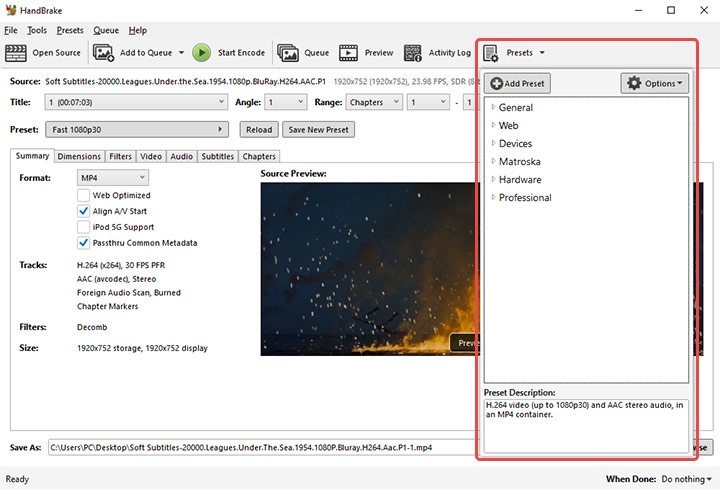Screen dimensions: 720x490
Task: Click Save New Preset button
Action: click(x=318, y=130)
